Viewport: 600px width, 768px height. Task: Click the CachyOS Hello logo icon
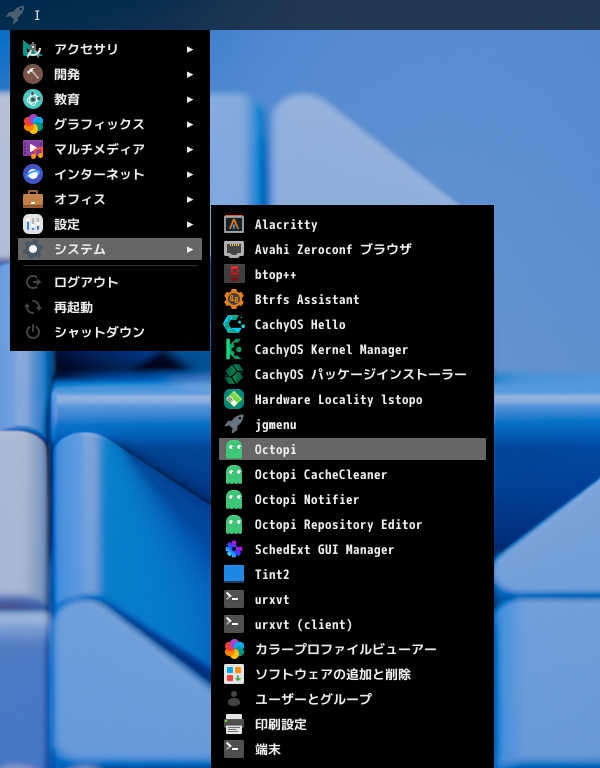234,324
